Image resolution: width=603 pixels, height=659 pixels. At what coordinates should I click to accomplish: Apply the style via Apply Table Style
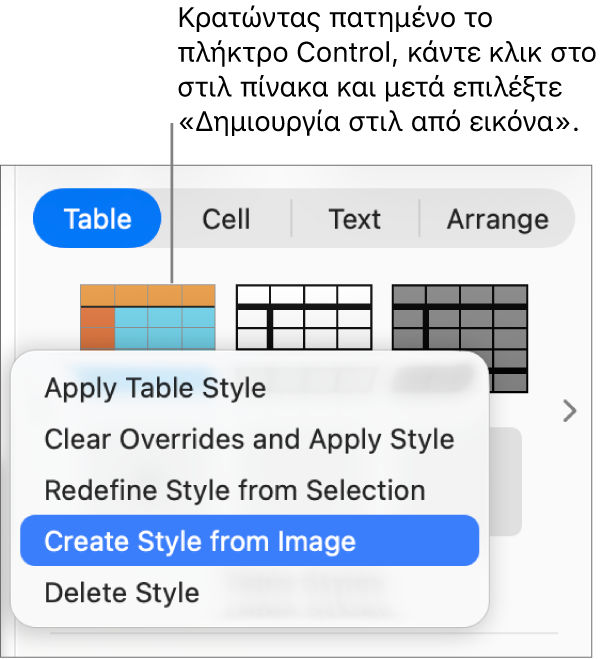[x=155, y=388]
